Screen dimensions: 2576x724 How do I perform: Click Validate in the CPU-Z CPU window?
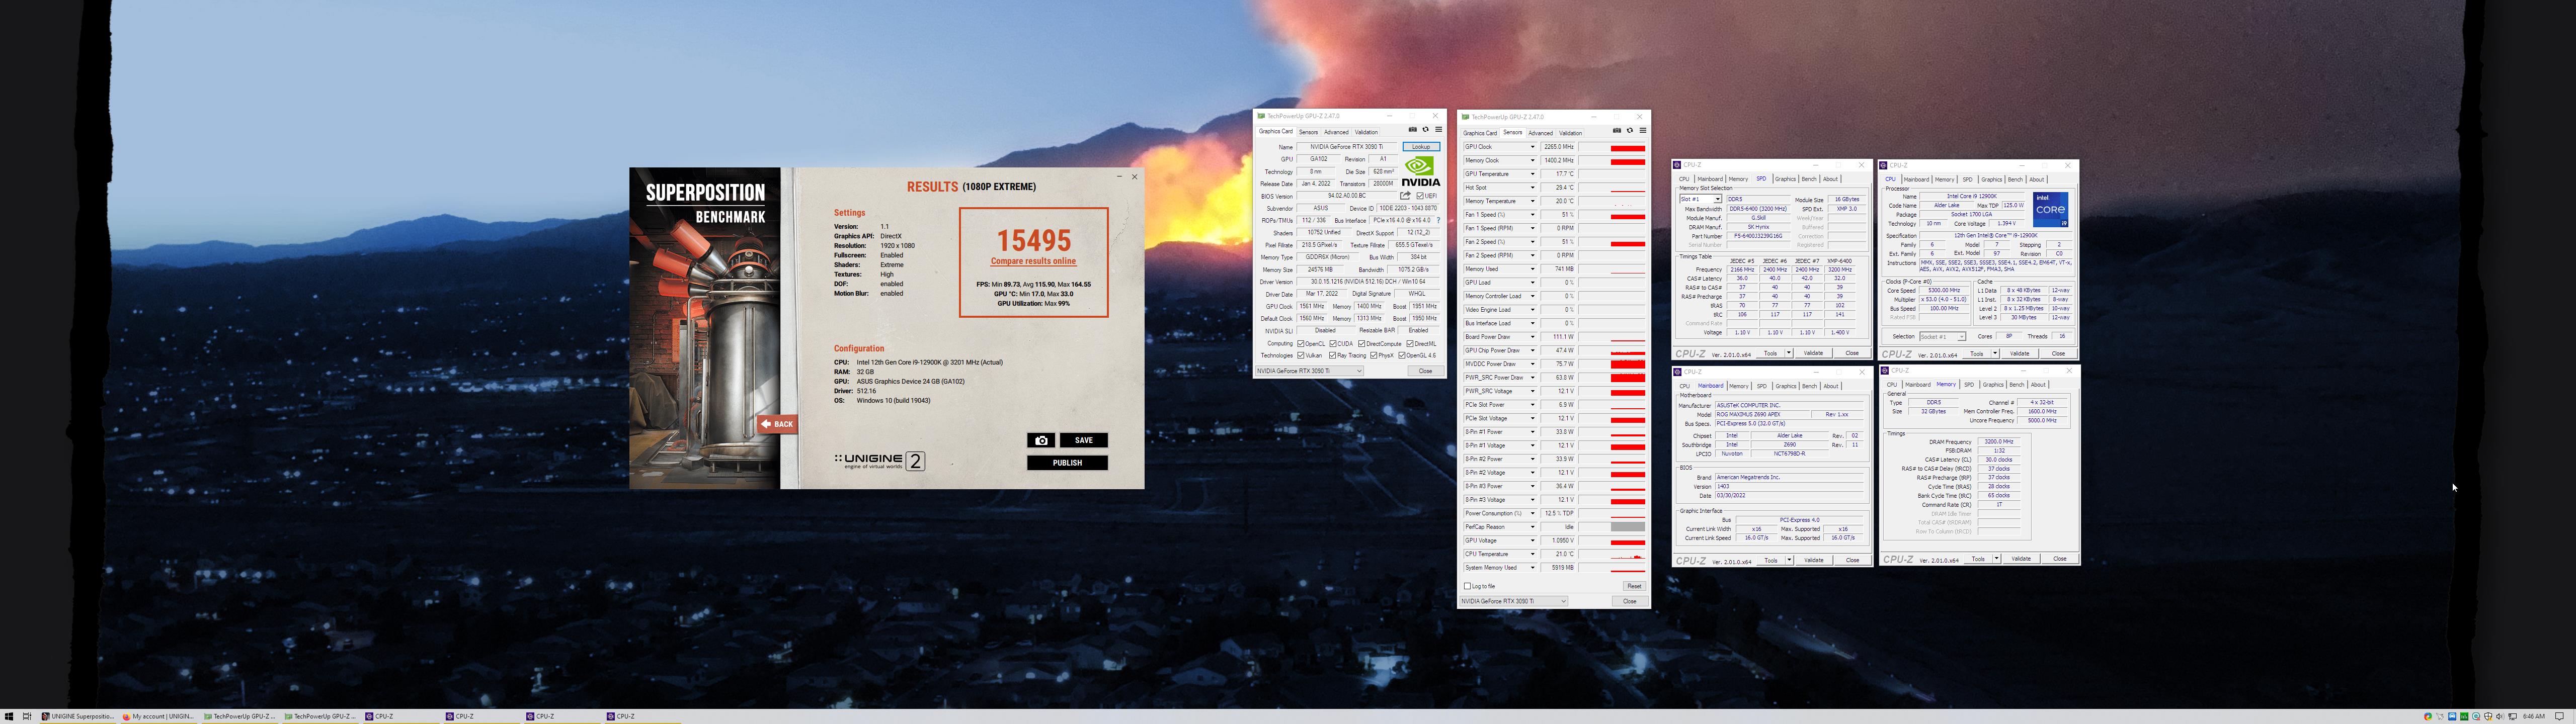click(x=2020, y=353)
